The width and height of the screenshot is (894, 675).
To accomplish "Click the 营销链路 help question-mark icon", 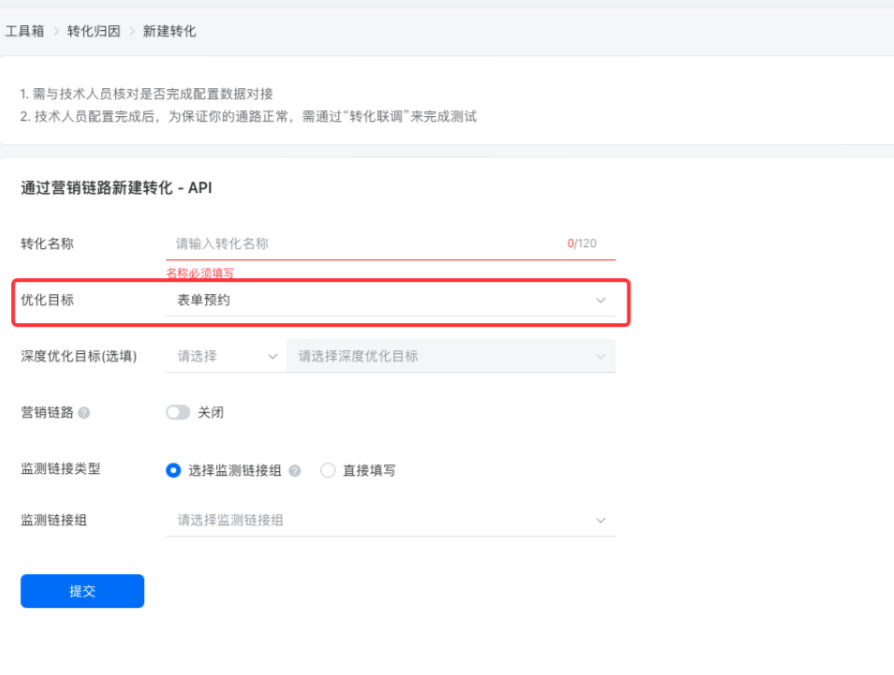I will point(84,413).
